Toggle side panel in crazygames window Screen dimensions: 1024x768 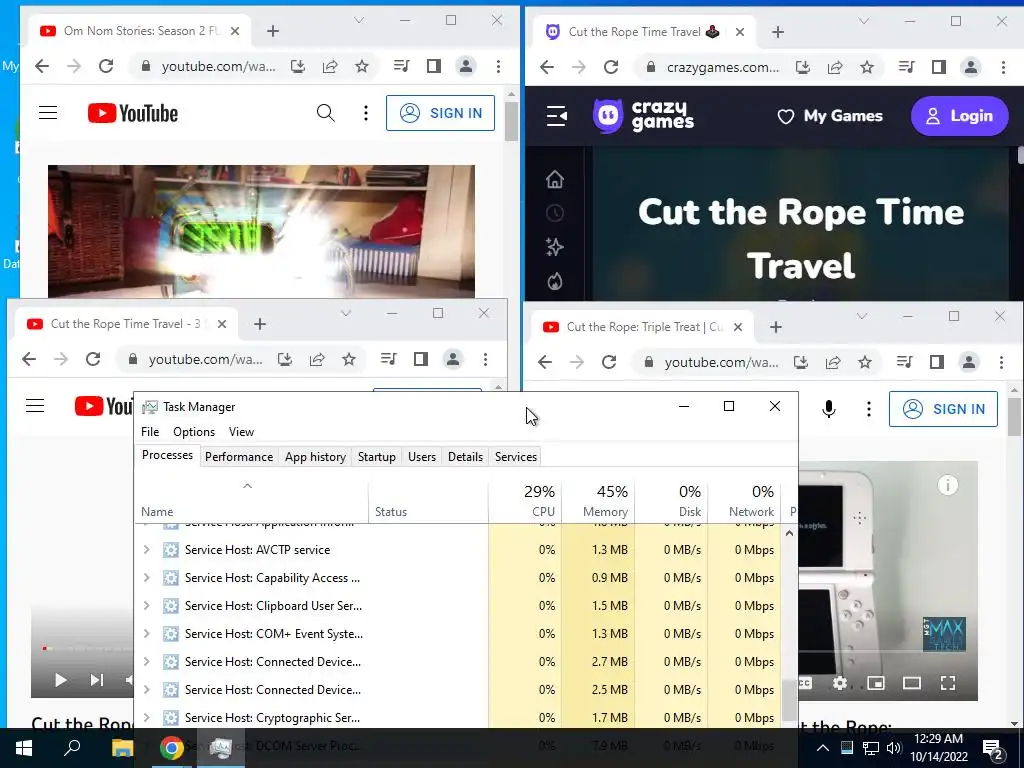pos(938,67)
